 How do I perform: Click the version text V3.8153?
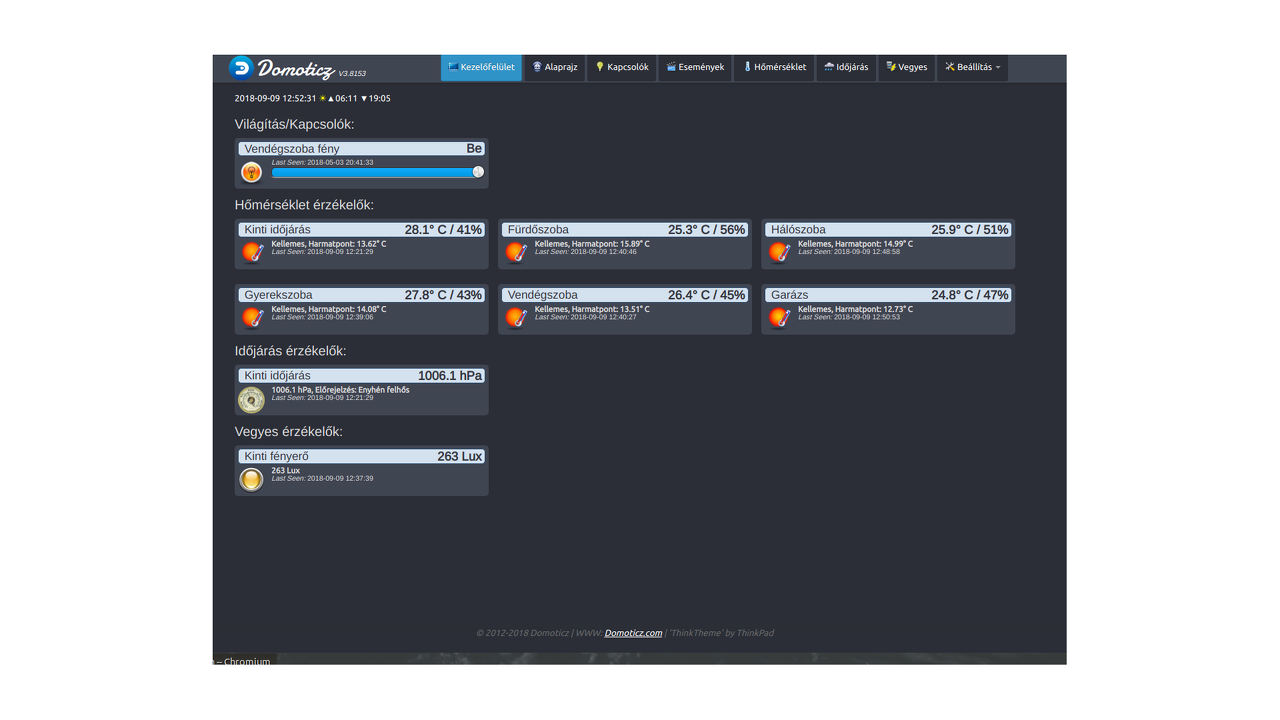pyautogui.click(x=352, y=74)
